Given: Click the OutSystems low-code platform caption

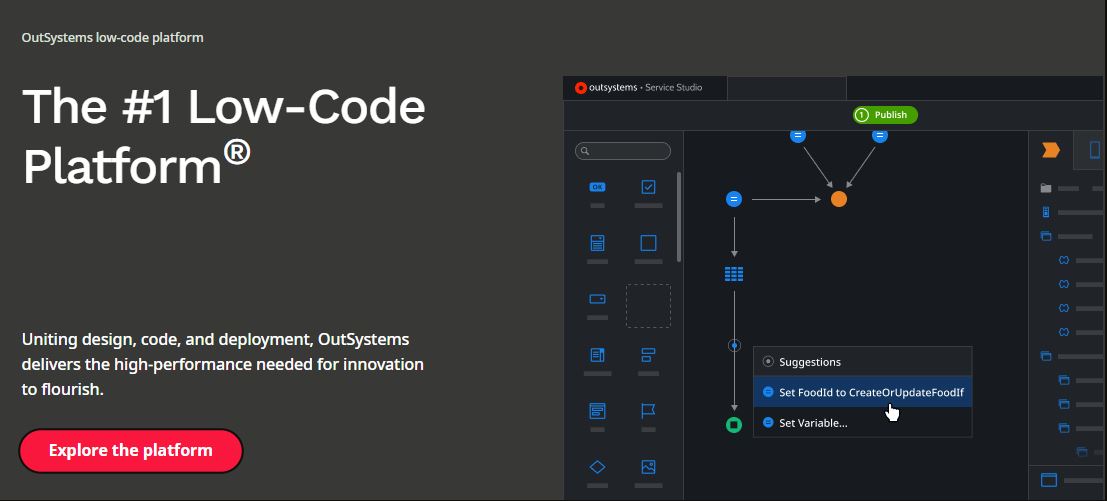Looking at the screenshot, I should coord(112,37).
